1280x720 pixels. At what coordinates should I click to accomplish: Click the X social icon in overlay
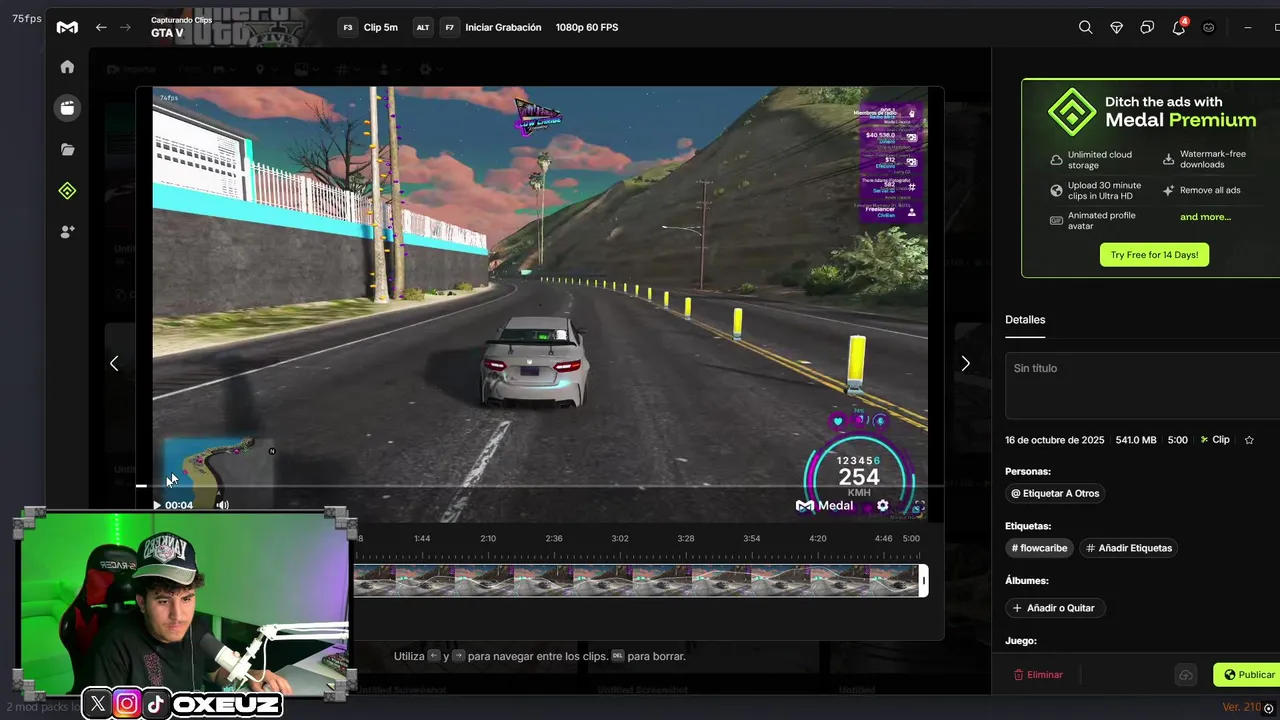[x=97, y=704]
